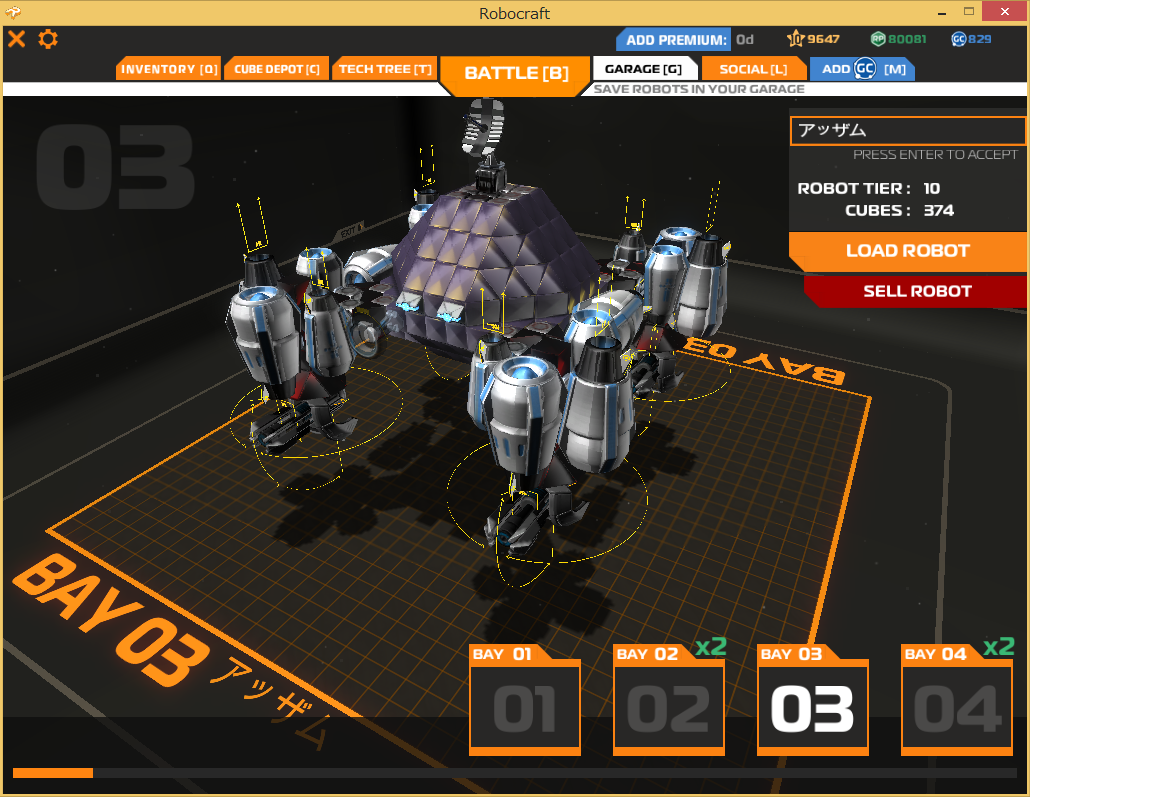1152x797 pixels.
Task: Click LOAD ROBOT button
Action: (x=907, y=251)
